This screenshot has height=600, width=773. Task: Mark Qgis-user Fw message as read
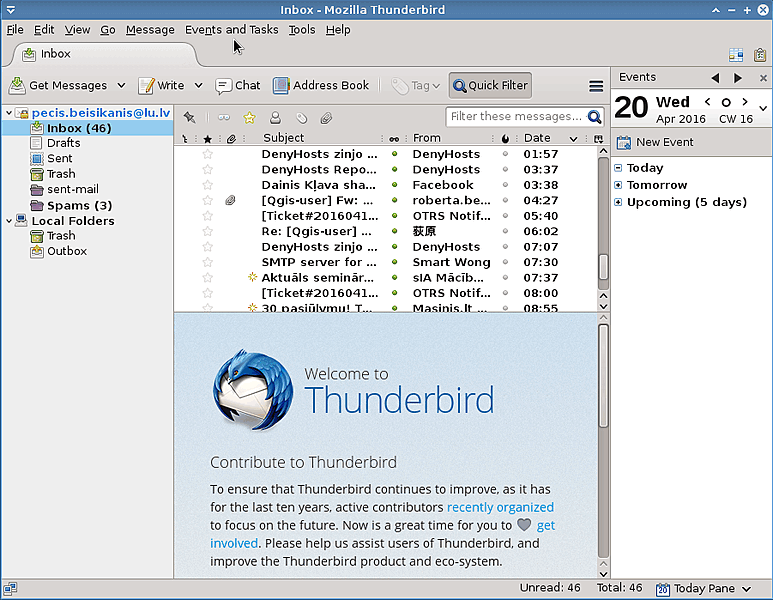[394, 200]
